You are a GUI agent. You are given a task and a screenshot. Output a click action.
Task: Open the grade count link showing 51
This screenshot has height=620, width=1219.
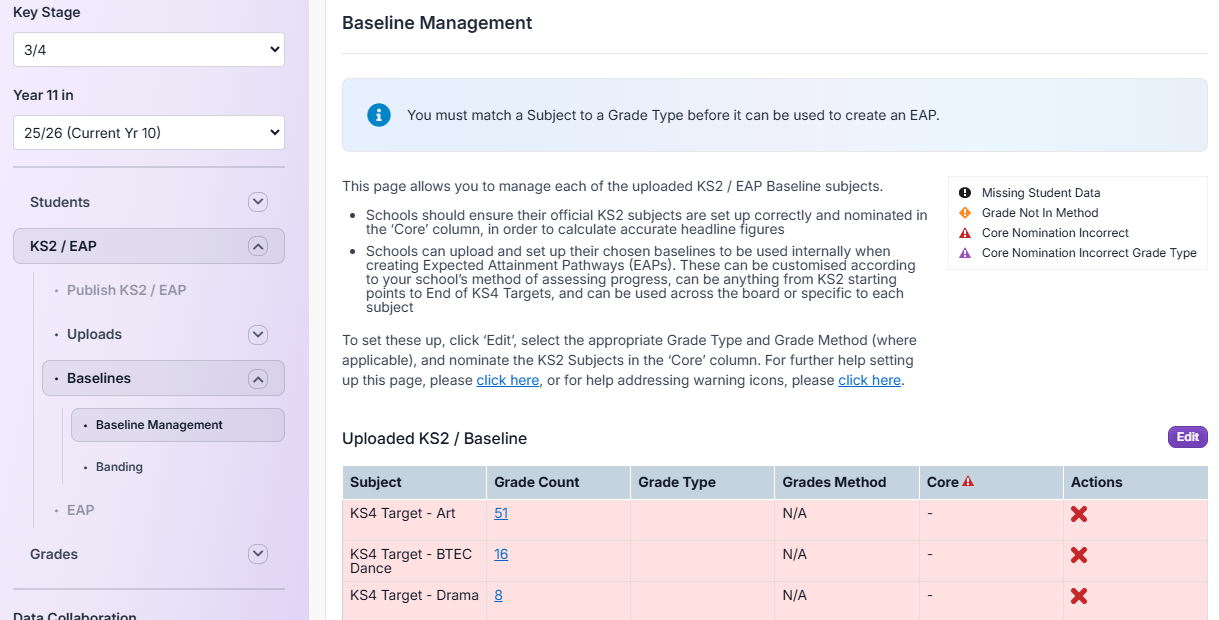pos(500,513)
